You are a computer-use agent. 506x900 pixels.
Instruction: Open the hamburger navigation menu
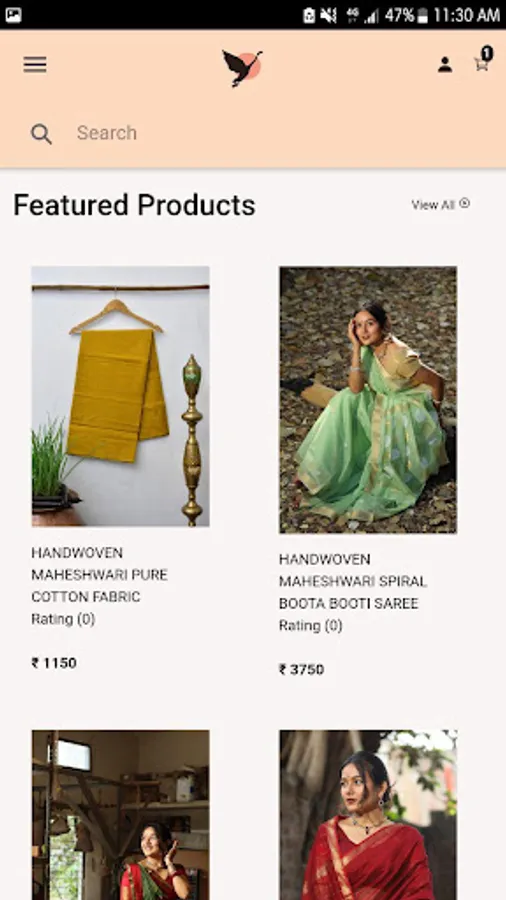[35, 64]
